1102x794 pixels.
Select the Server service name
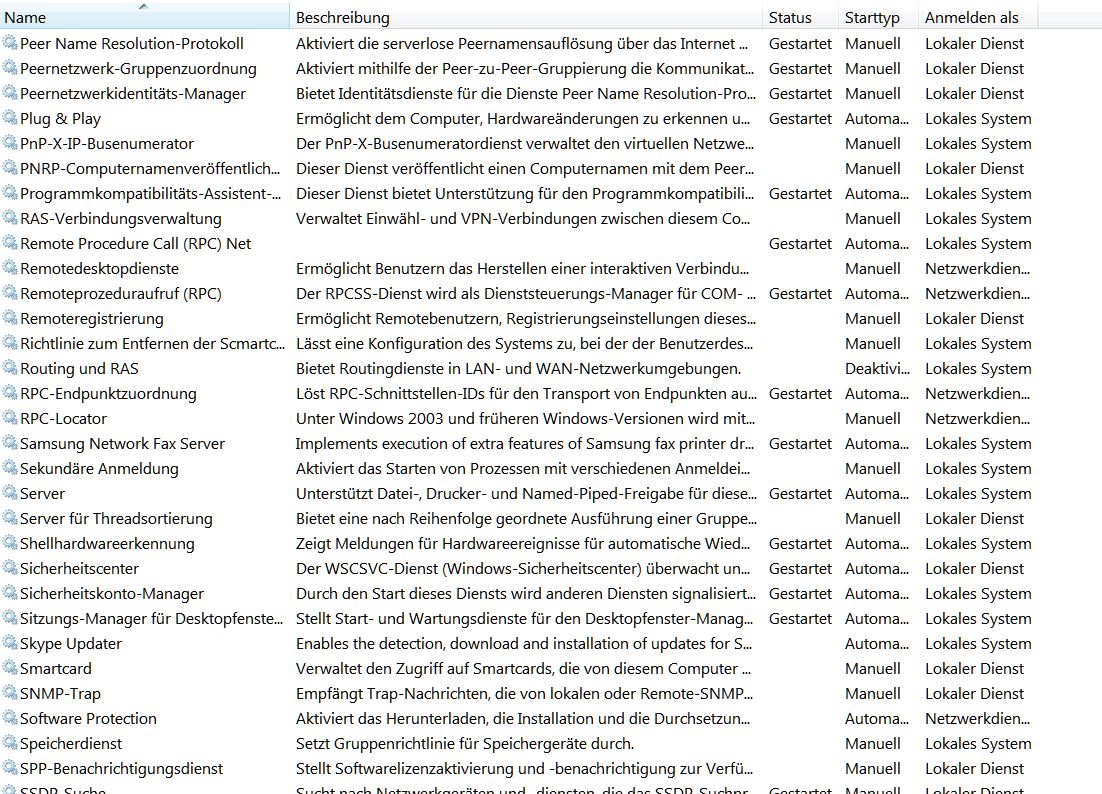[x=42, y=493]
